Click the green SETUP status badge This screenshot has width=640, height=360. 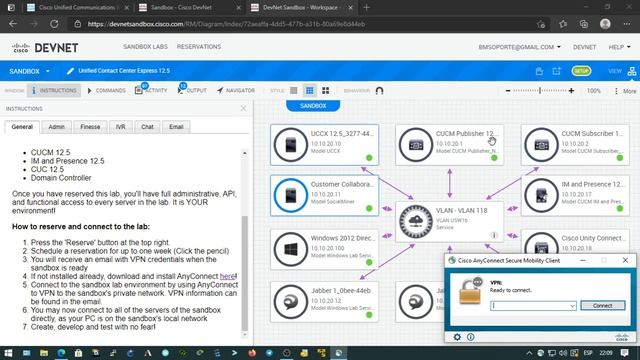click(x=581, y=71)
